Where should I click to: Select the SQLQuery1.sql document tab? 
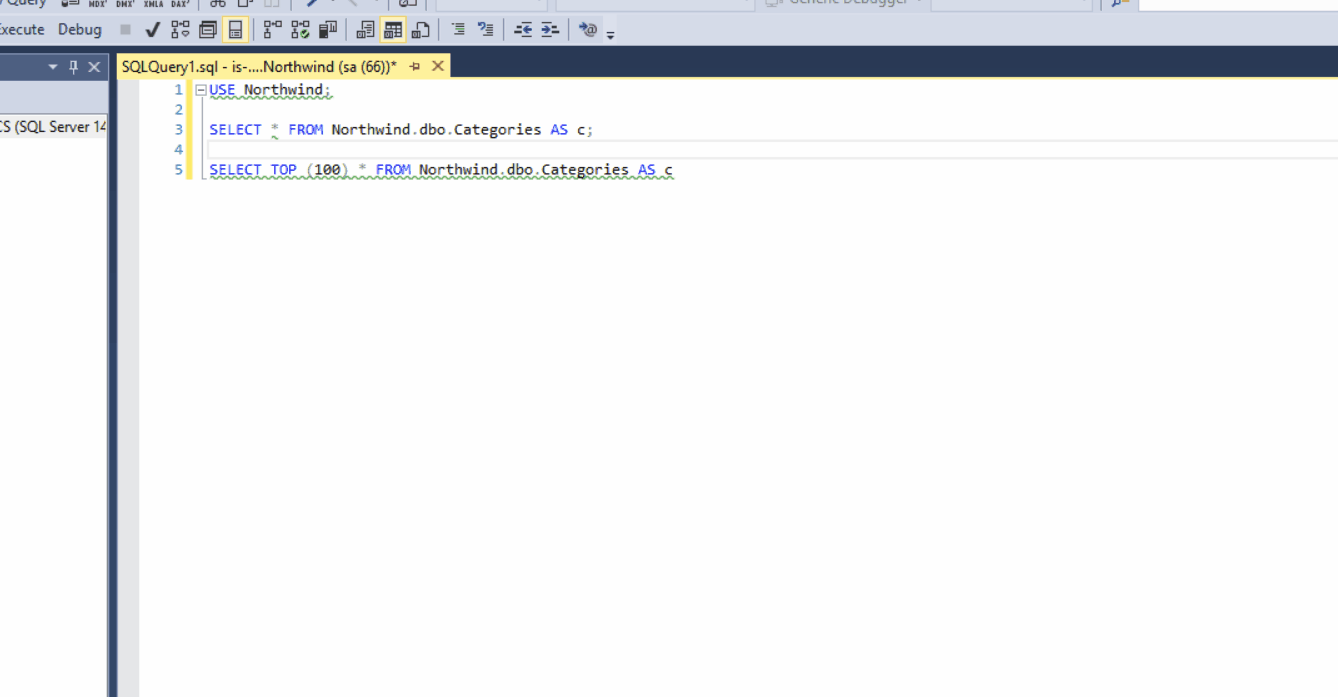click(258, 67)
